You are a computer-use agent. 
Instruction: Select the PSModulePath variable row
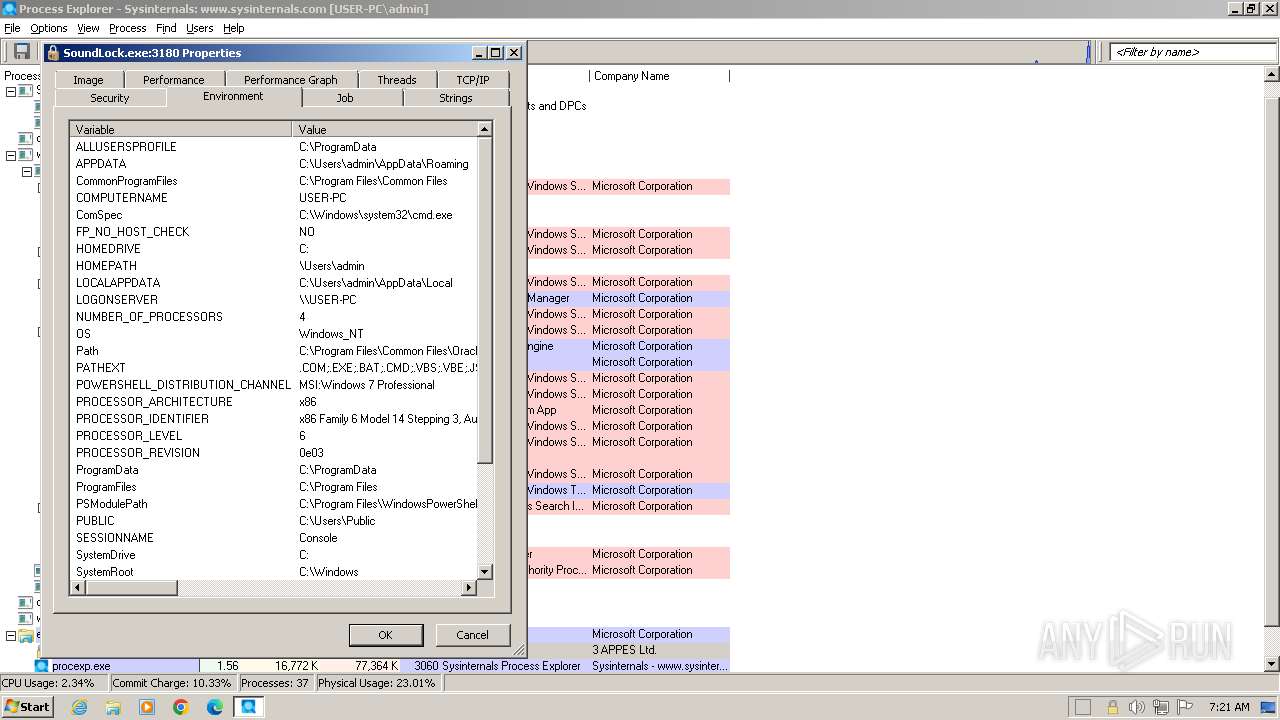point(273,504)
